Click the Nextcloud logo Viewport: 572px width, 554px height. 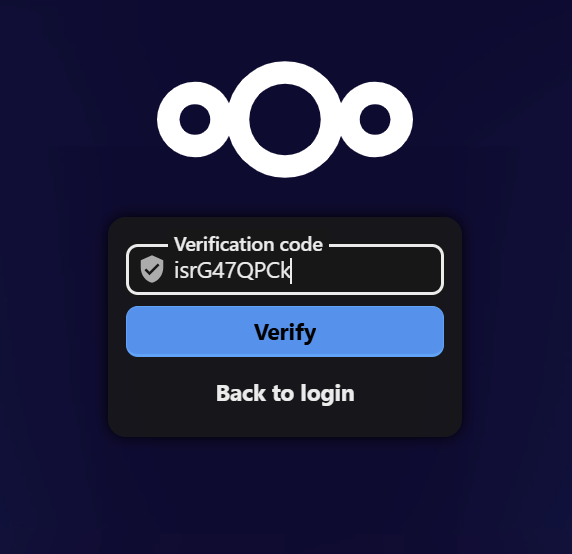pos(285,120)
